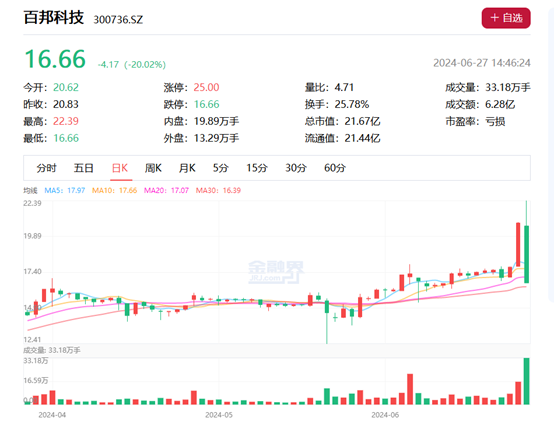Click the 成交量: 33.18万手 label above volume chart
The height and width of the screenshot is (425, 554).
[52, 350]
